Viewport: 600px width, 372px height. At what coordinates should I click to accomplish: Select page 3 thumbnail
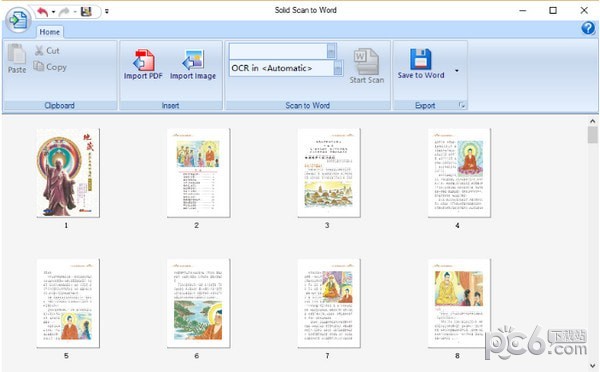click(x=329, y=173)
